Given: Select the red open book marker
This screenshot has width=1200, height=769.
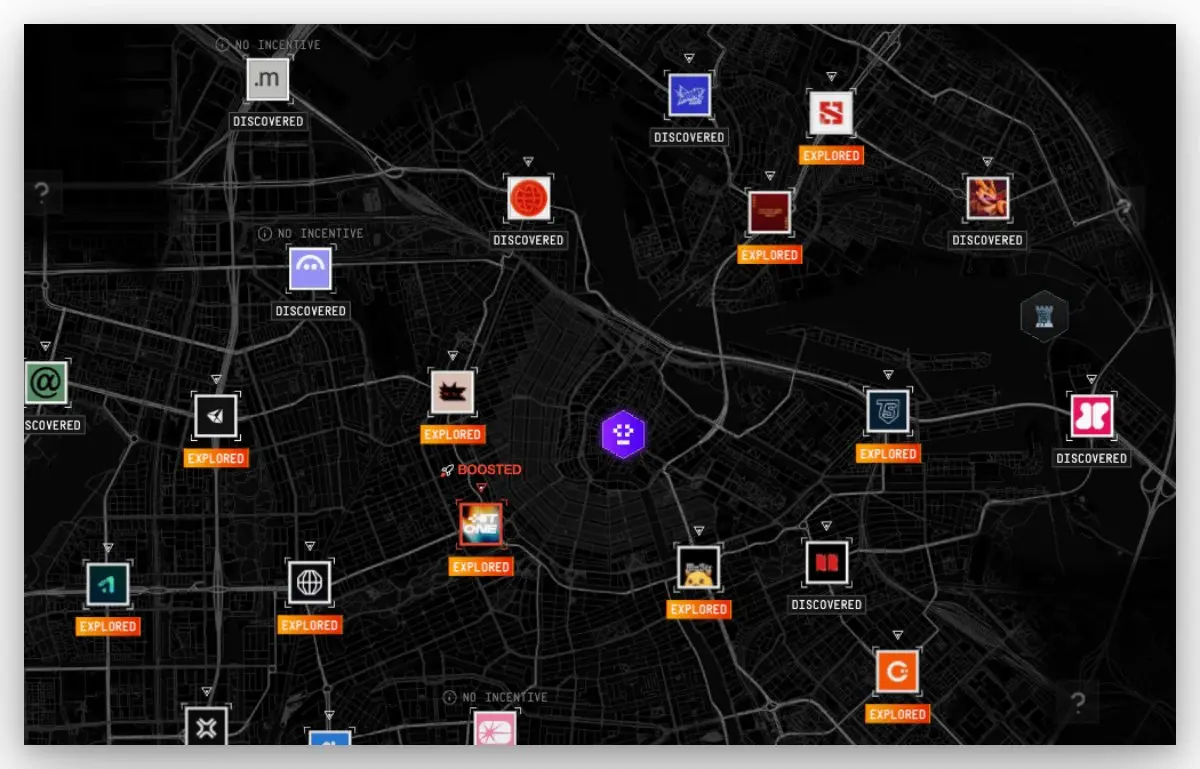Looking at the screenshot, I should 827,562.
